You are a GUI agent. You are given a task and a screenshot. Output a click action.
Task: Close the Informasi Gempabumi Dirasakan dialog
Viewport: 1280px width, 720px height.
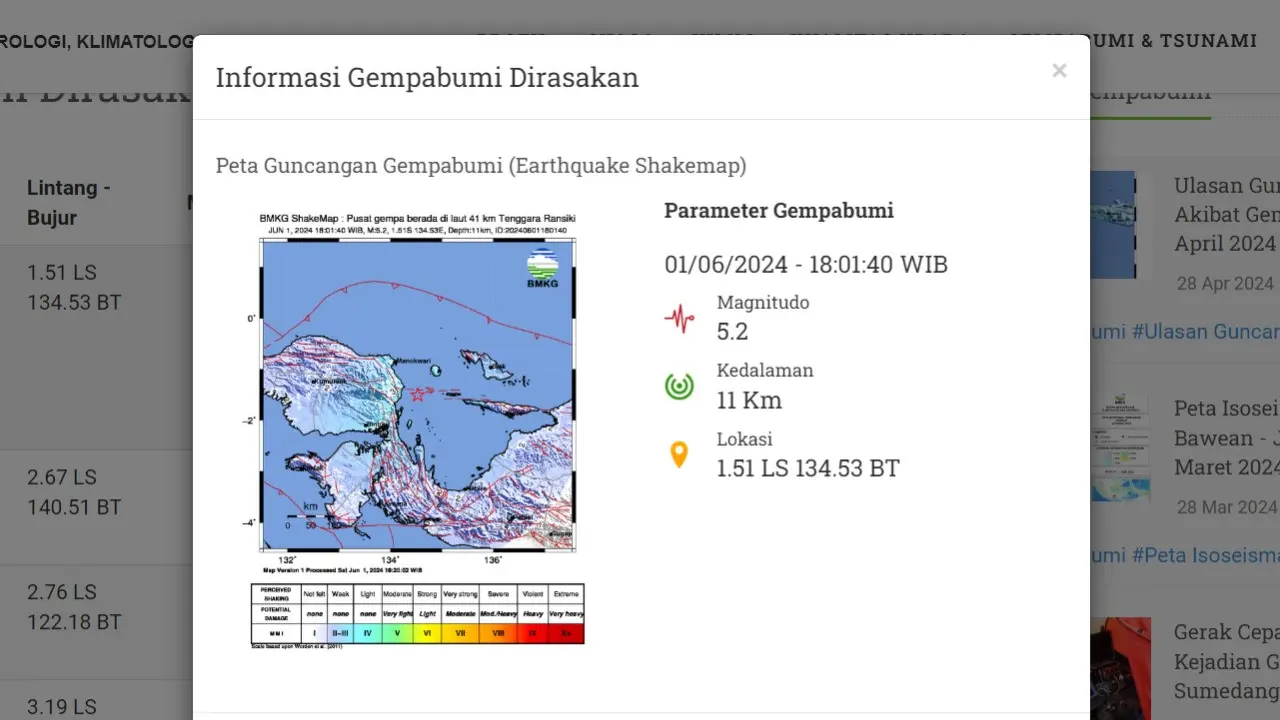tap(1059, 71)
